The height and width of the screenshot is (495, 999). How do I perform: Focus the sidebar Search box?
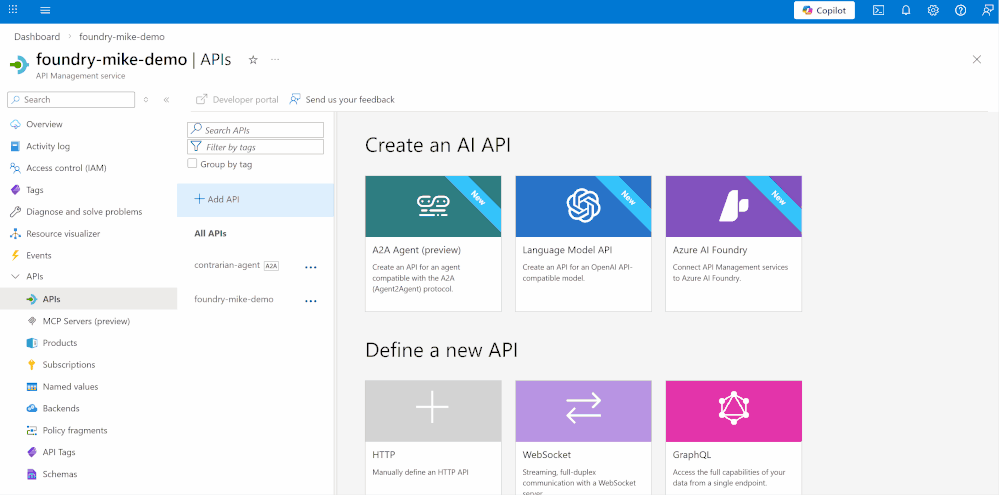[71, 99]
